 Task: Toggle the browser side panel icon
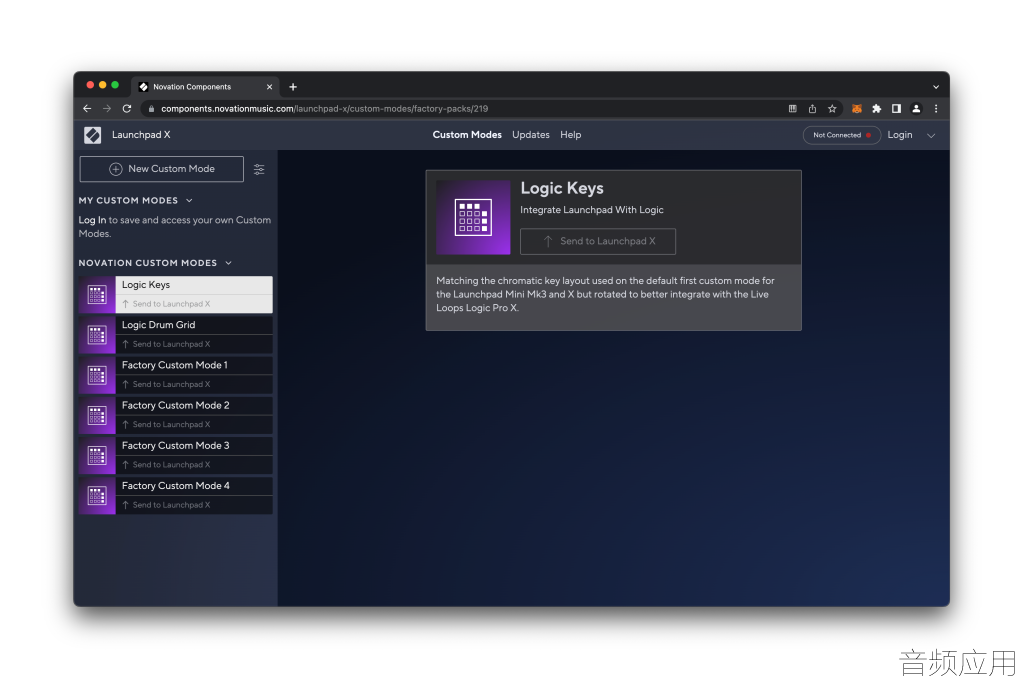(x=896, y=109)
